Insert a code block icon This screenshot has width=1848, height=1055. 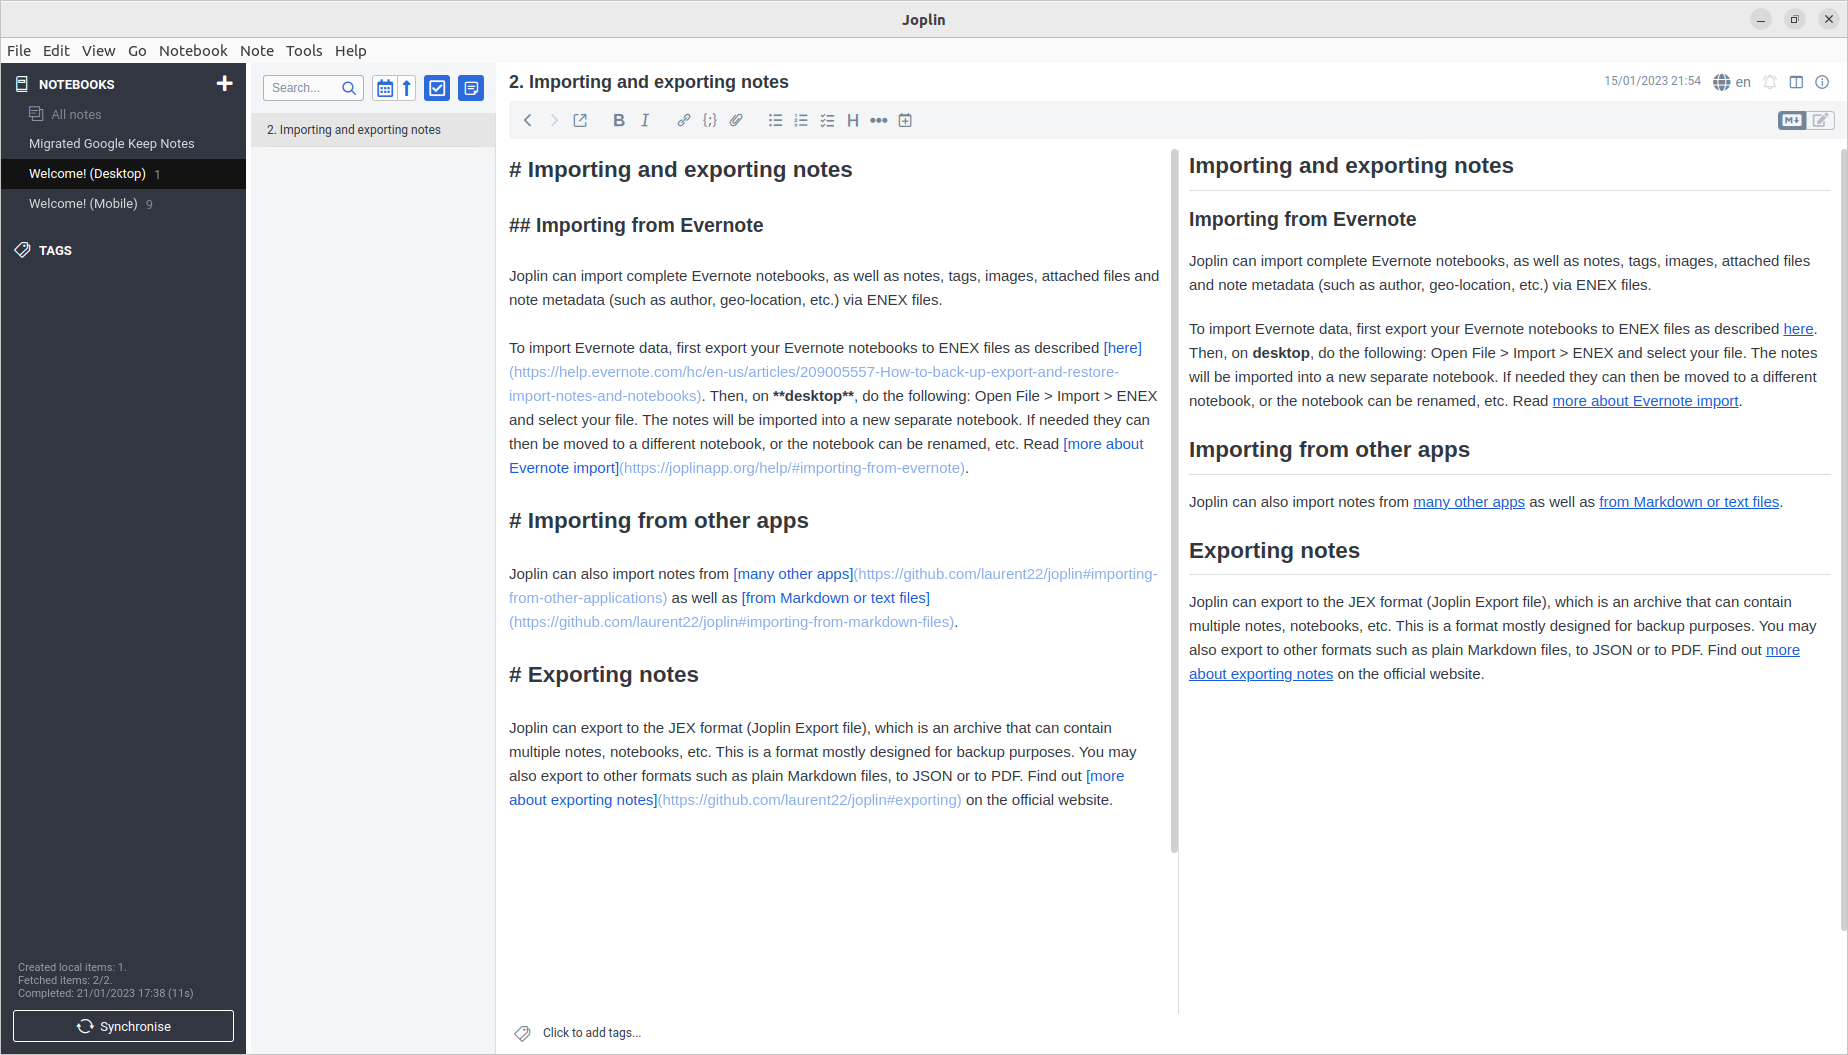710,120
